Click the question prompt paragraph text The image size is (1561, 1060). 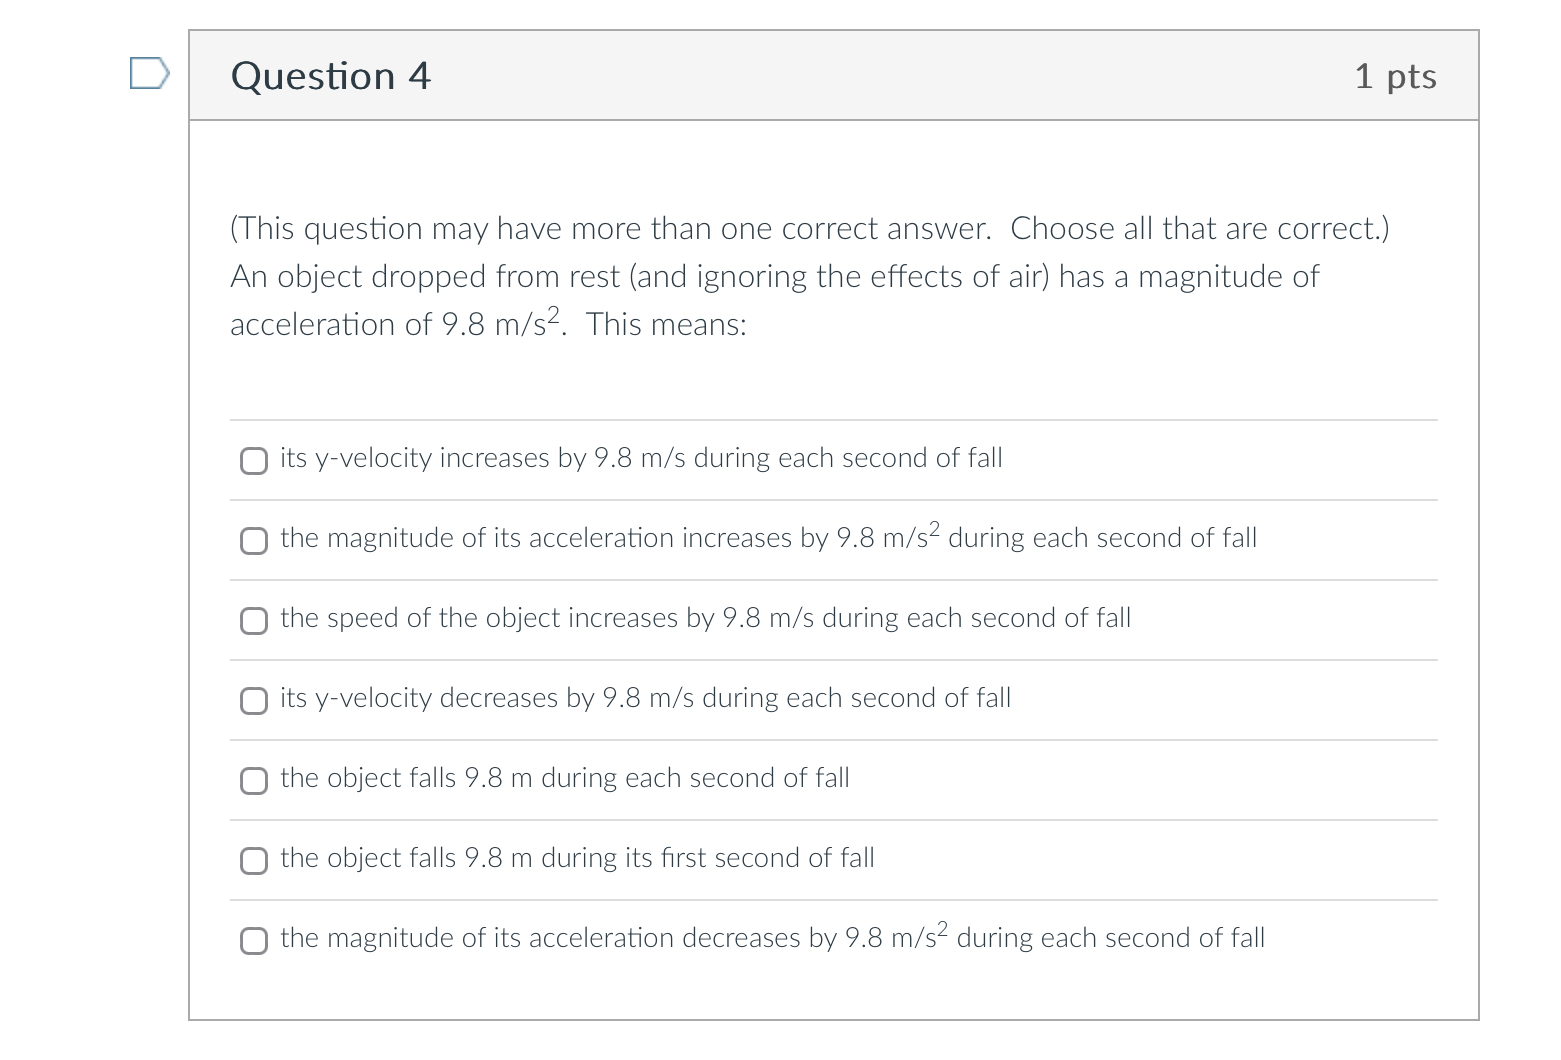700,276
